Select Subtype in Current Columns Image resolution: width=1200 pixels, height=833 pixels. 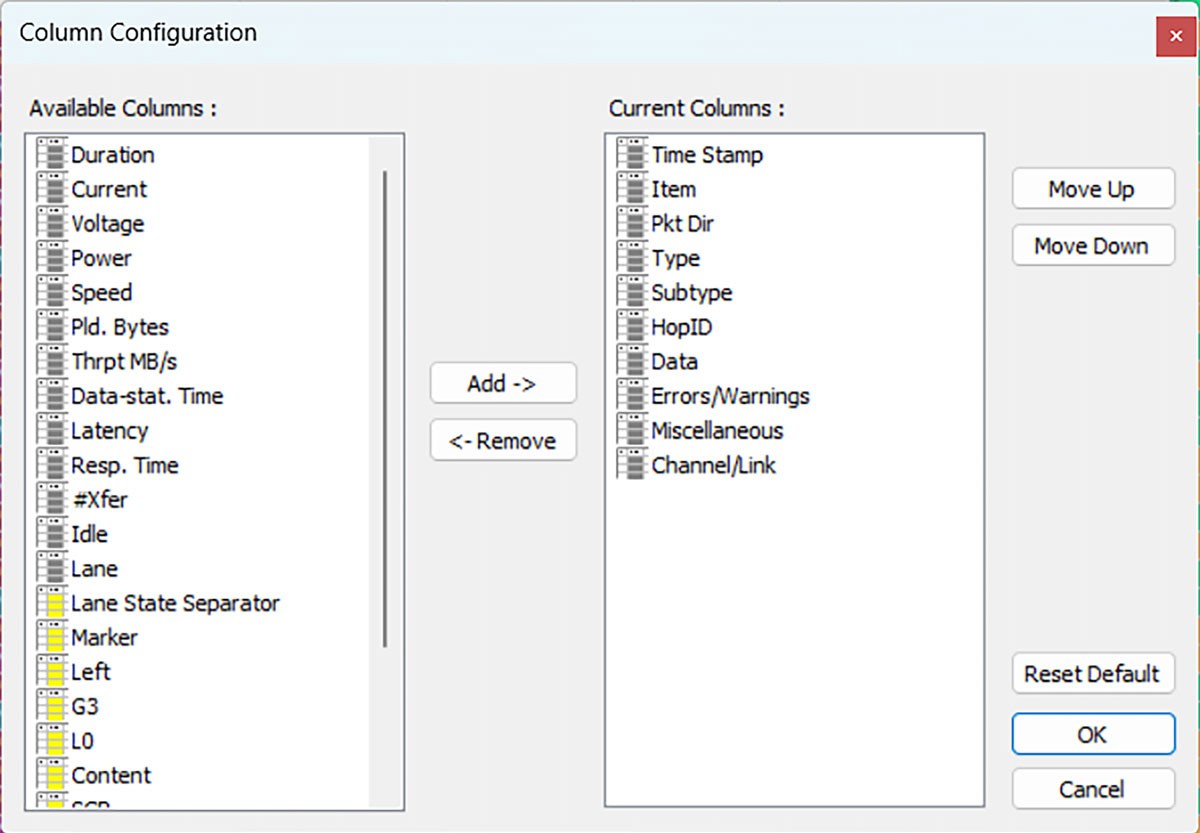692,292
